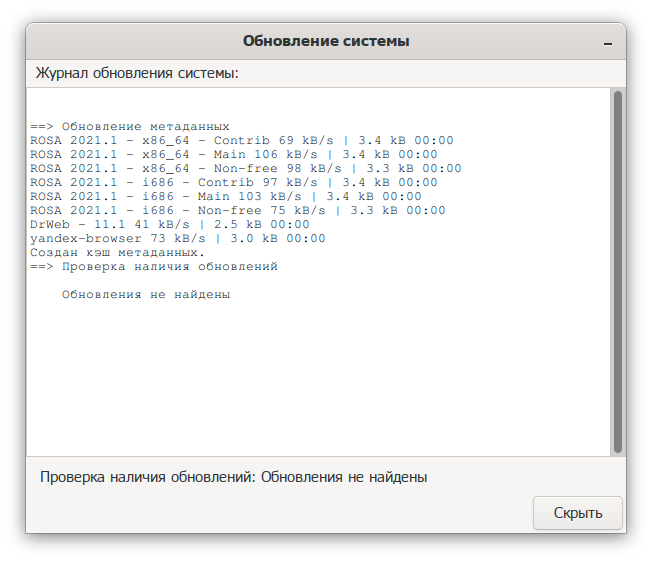This screenshot has height=562, width=652.
Task: Click the '==> Обновление метаданных' log line
Action: click(130, 126)
